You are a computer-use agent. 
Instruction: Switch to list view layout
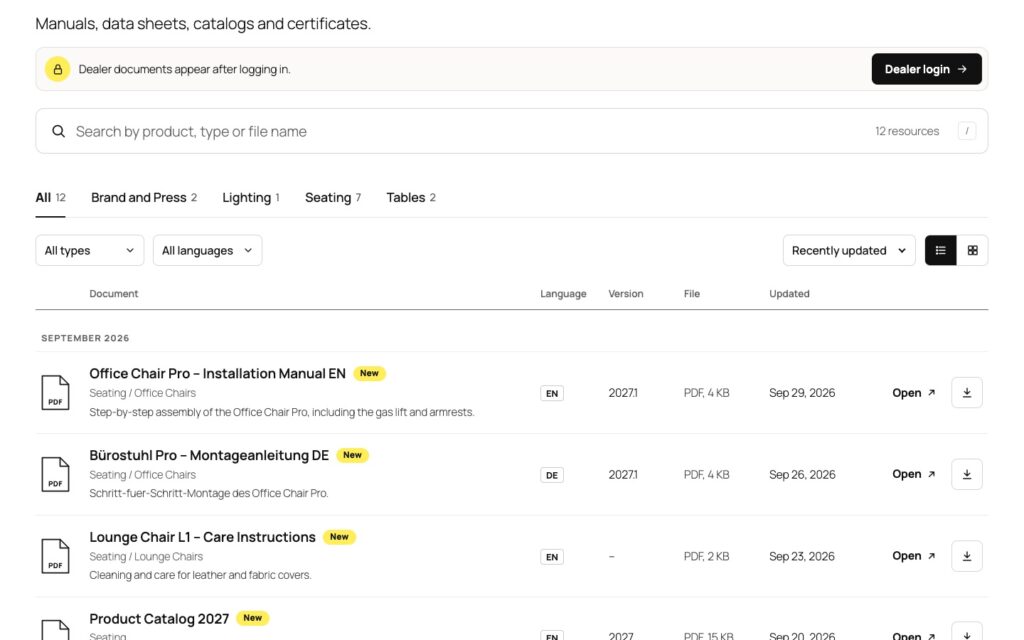940,250
